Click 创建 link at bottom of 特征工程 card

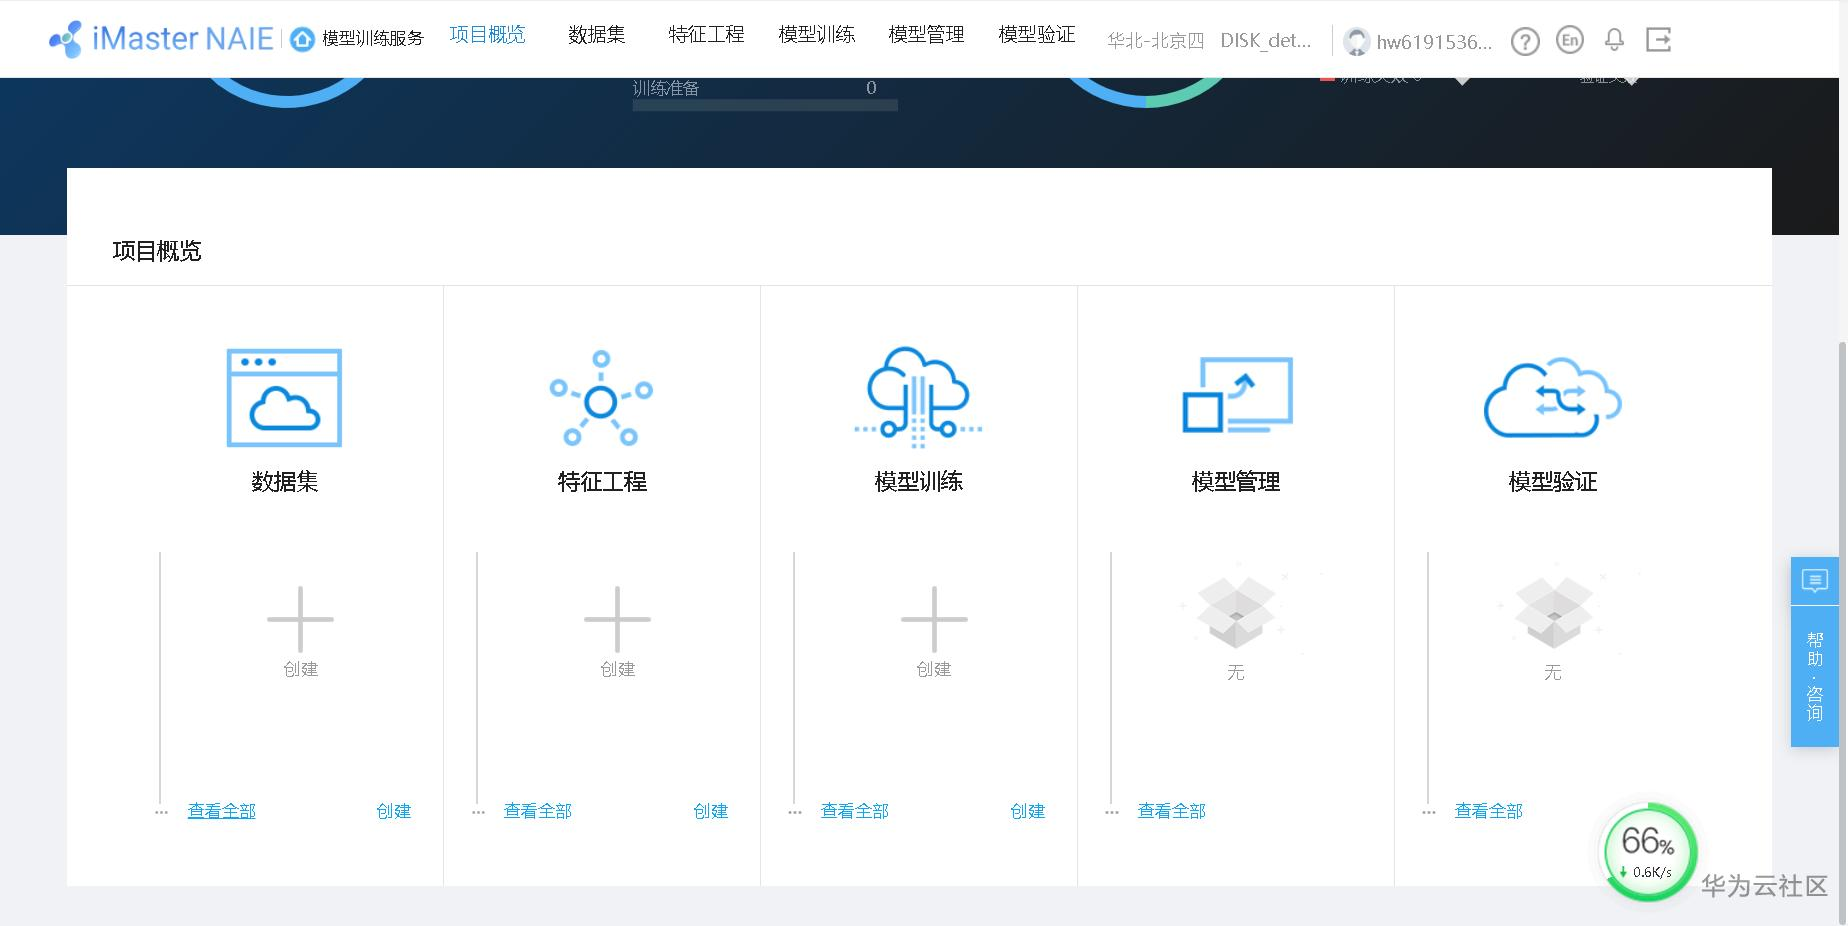pyautogui.click(x=711, y=811)
